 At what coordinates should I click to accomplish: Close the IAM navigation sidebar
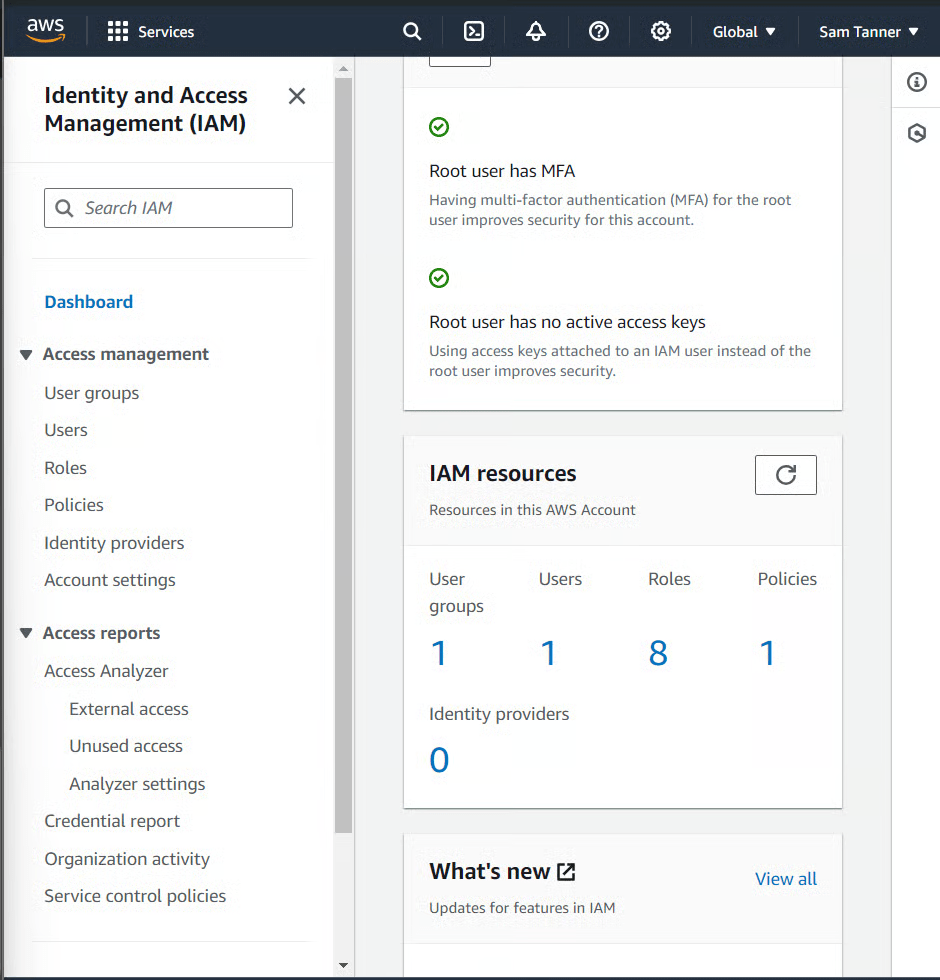click(297, 96)
